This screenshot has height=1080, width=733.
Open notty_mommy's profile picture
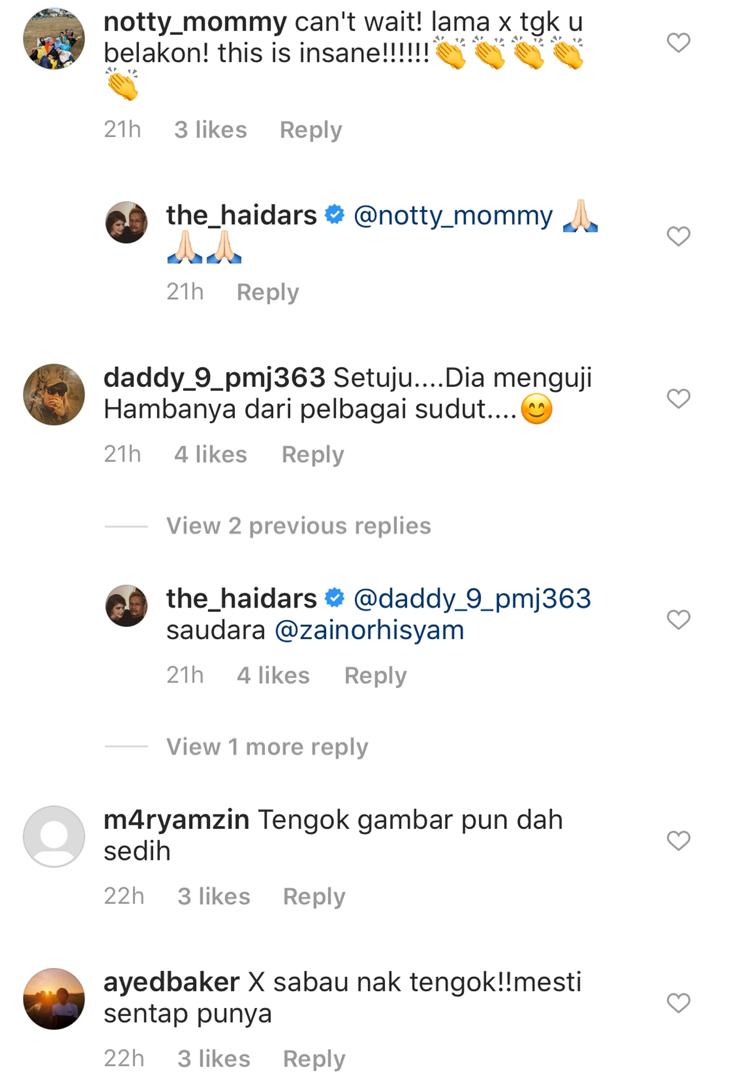pyautogui.click(x=54, y=39)
